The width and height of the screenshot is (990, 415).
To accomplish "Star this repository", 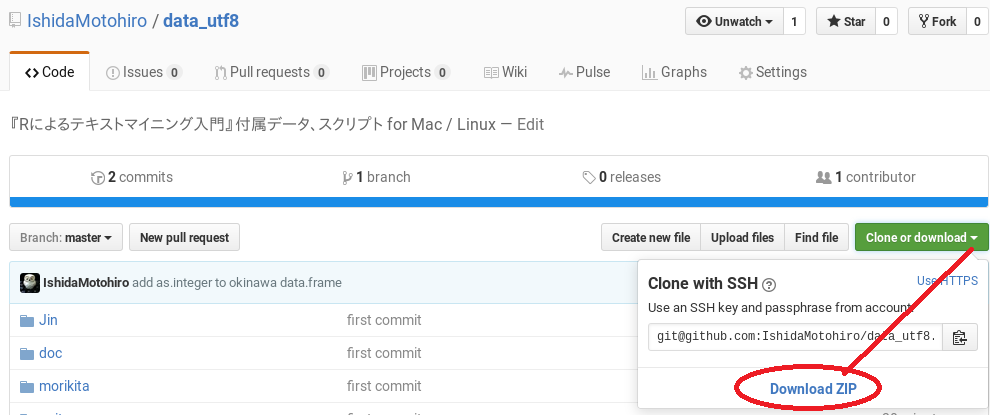I will pyautogui.click(x=845, y=21).
